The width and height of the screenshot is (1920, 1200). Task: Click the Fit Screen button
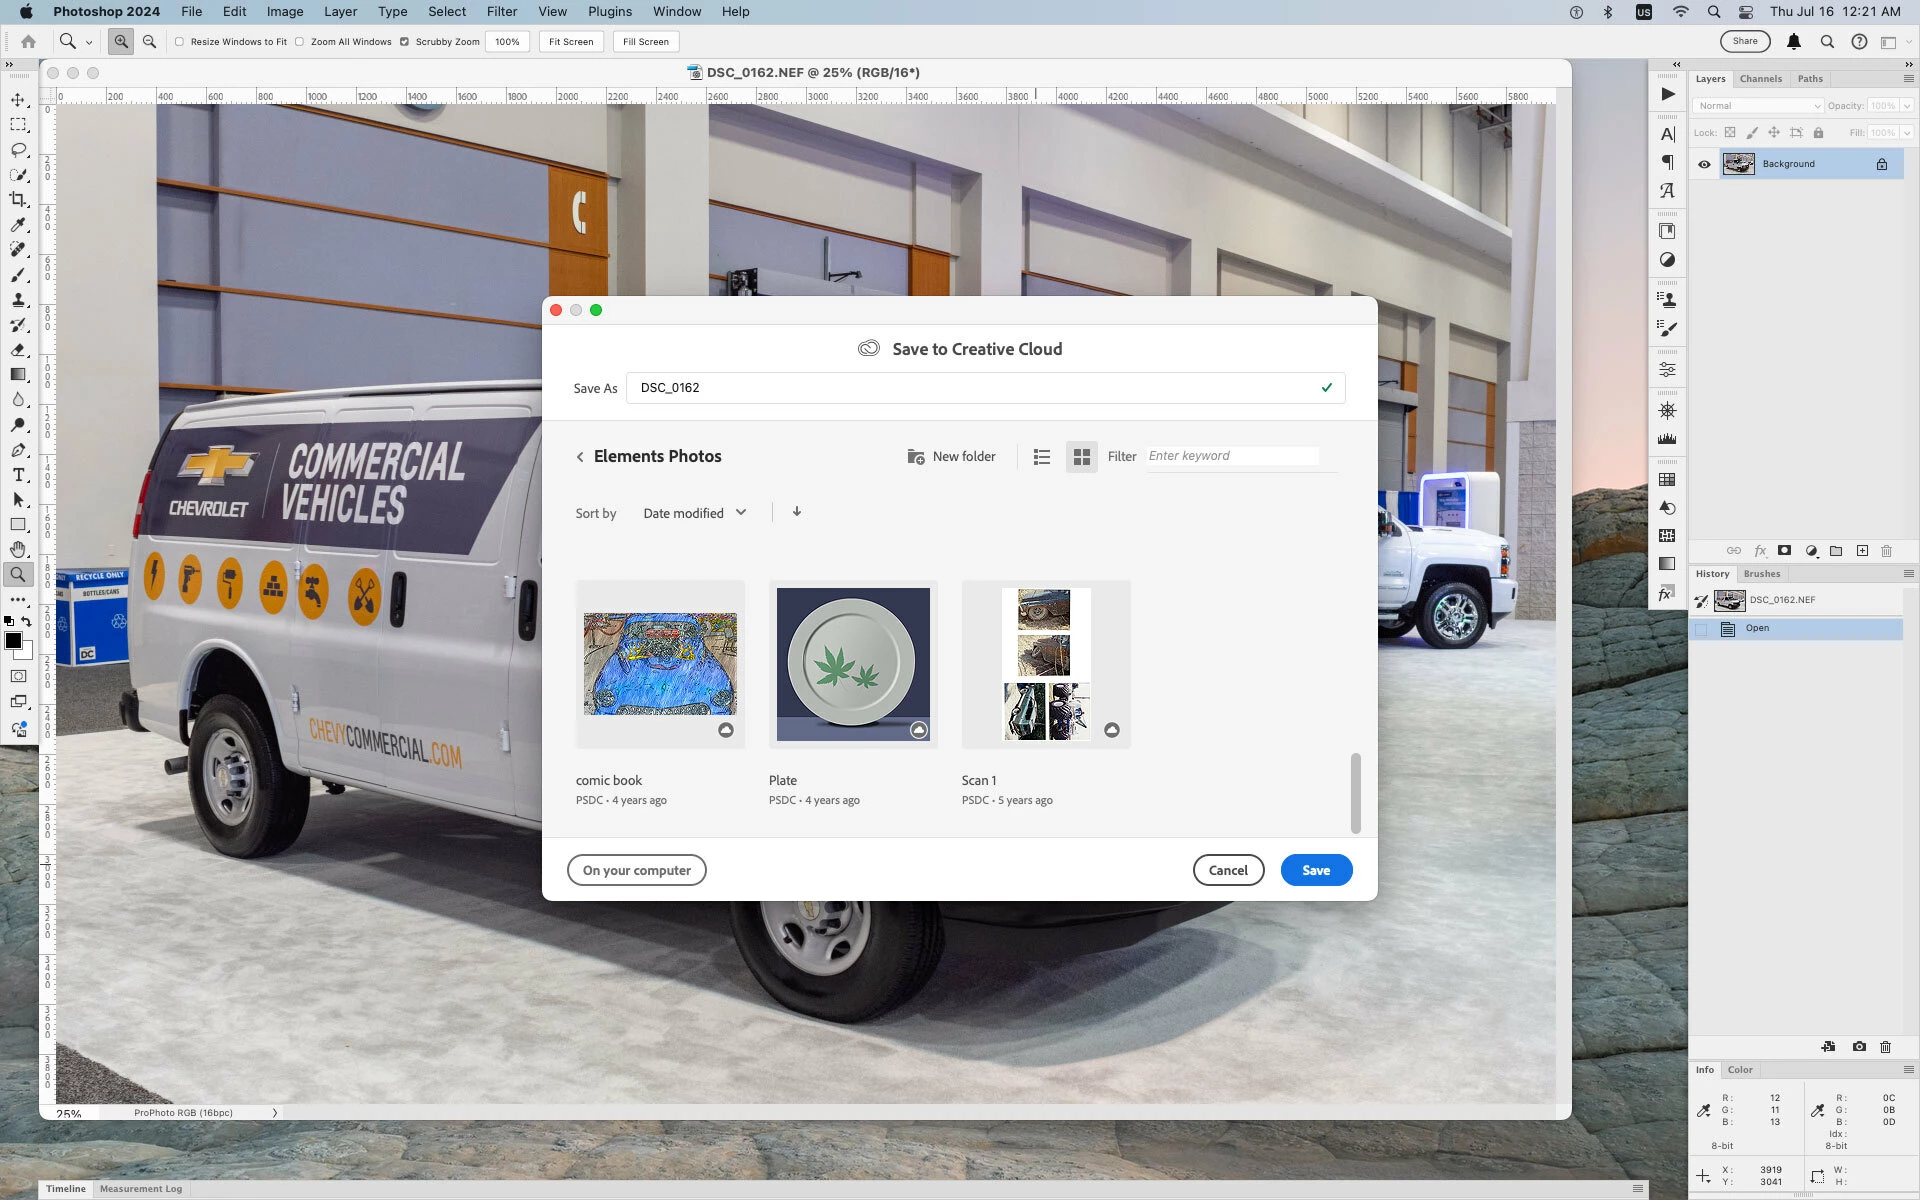click(x=571, y=42)
